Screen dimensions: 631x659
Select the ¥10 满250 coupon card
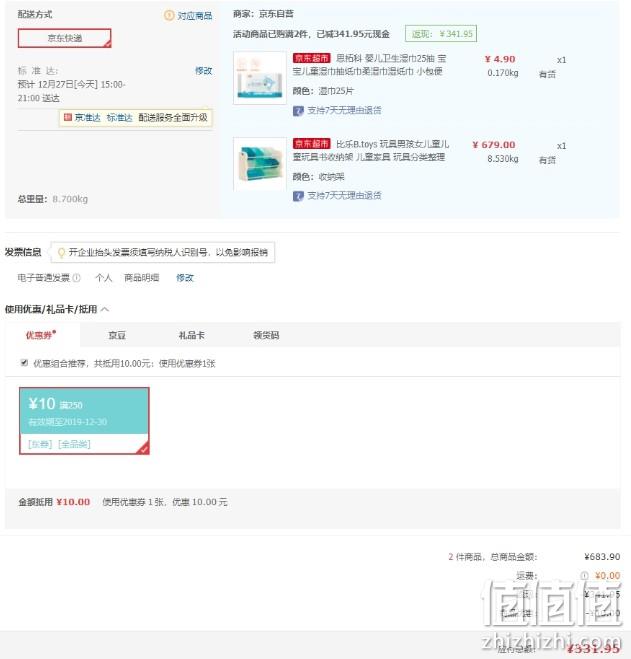(x=84, y=421)
